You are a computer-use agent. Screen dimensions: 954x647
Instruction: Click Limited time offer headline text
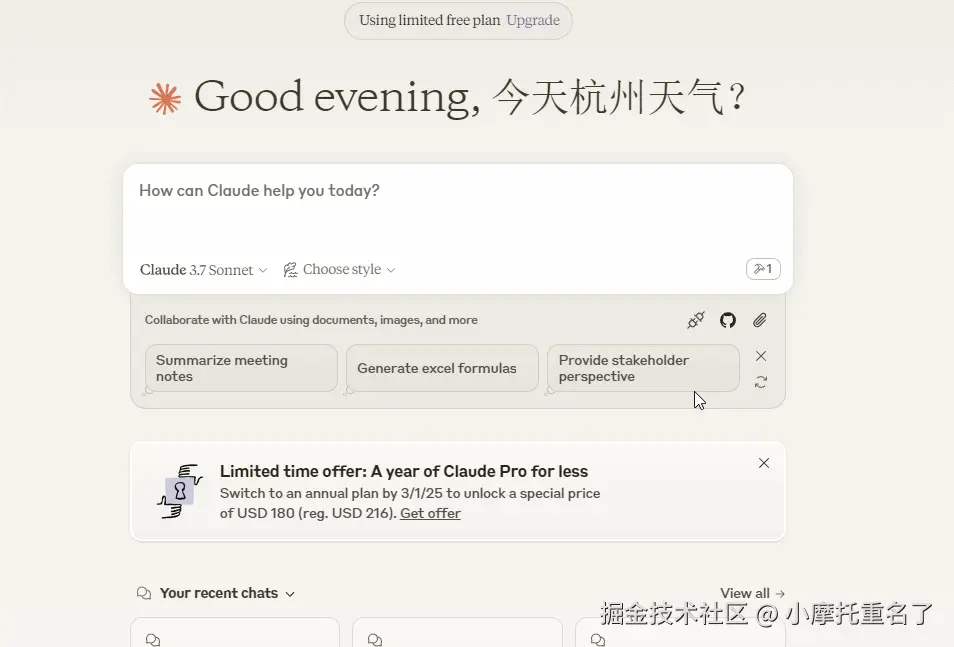[x=404, y=472]
